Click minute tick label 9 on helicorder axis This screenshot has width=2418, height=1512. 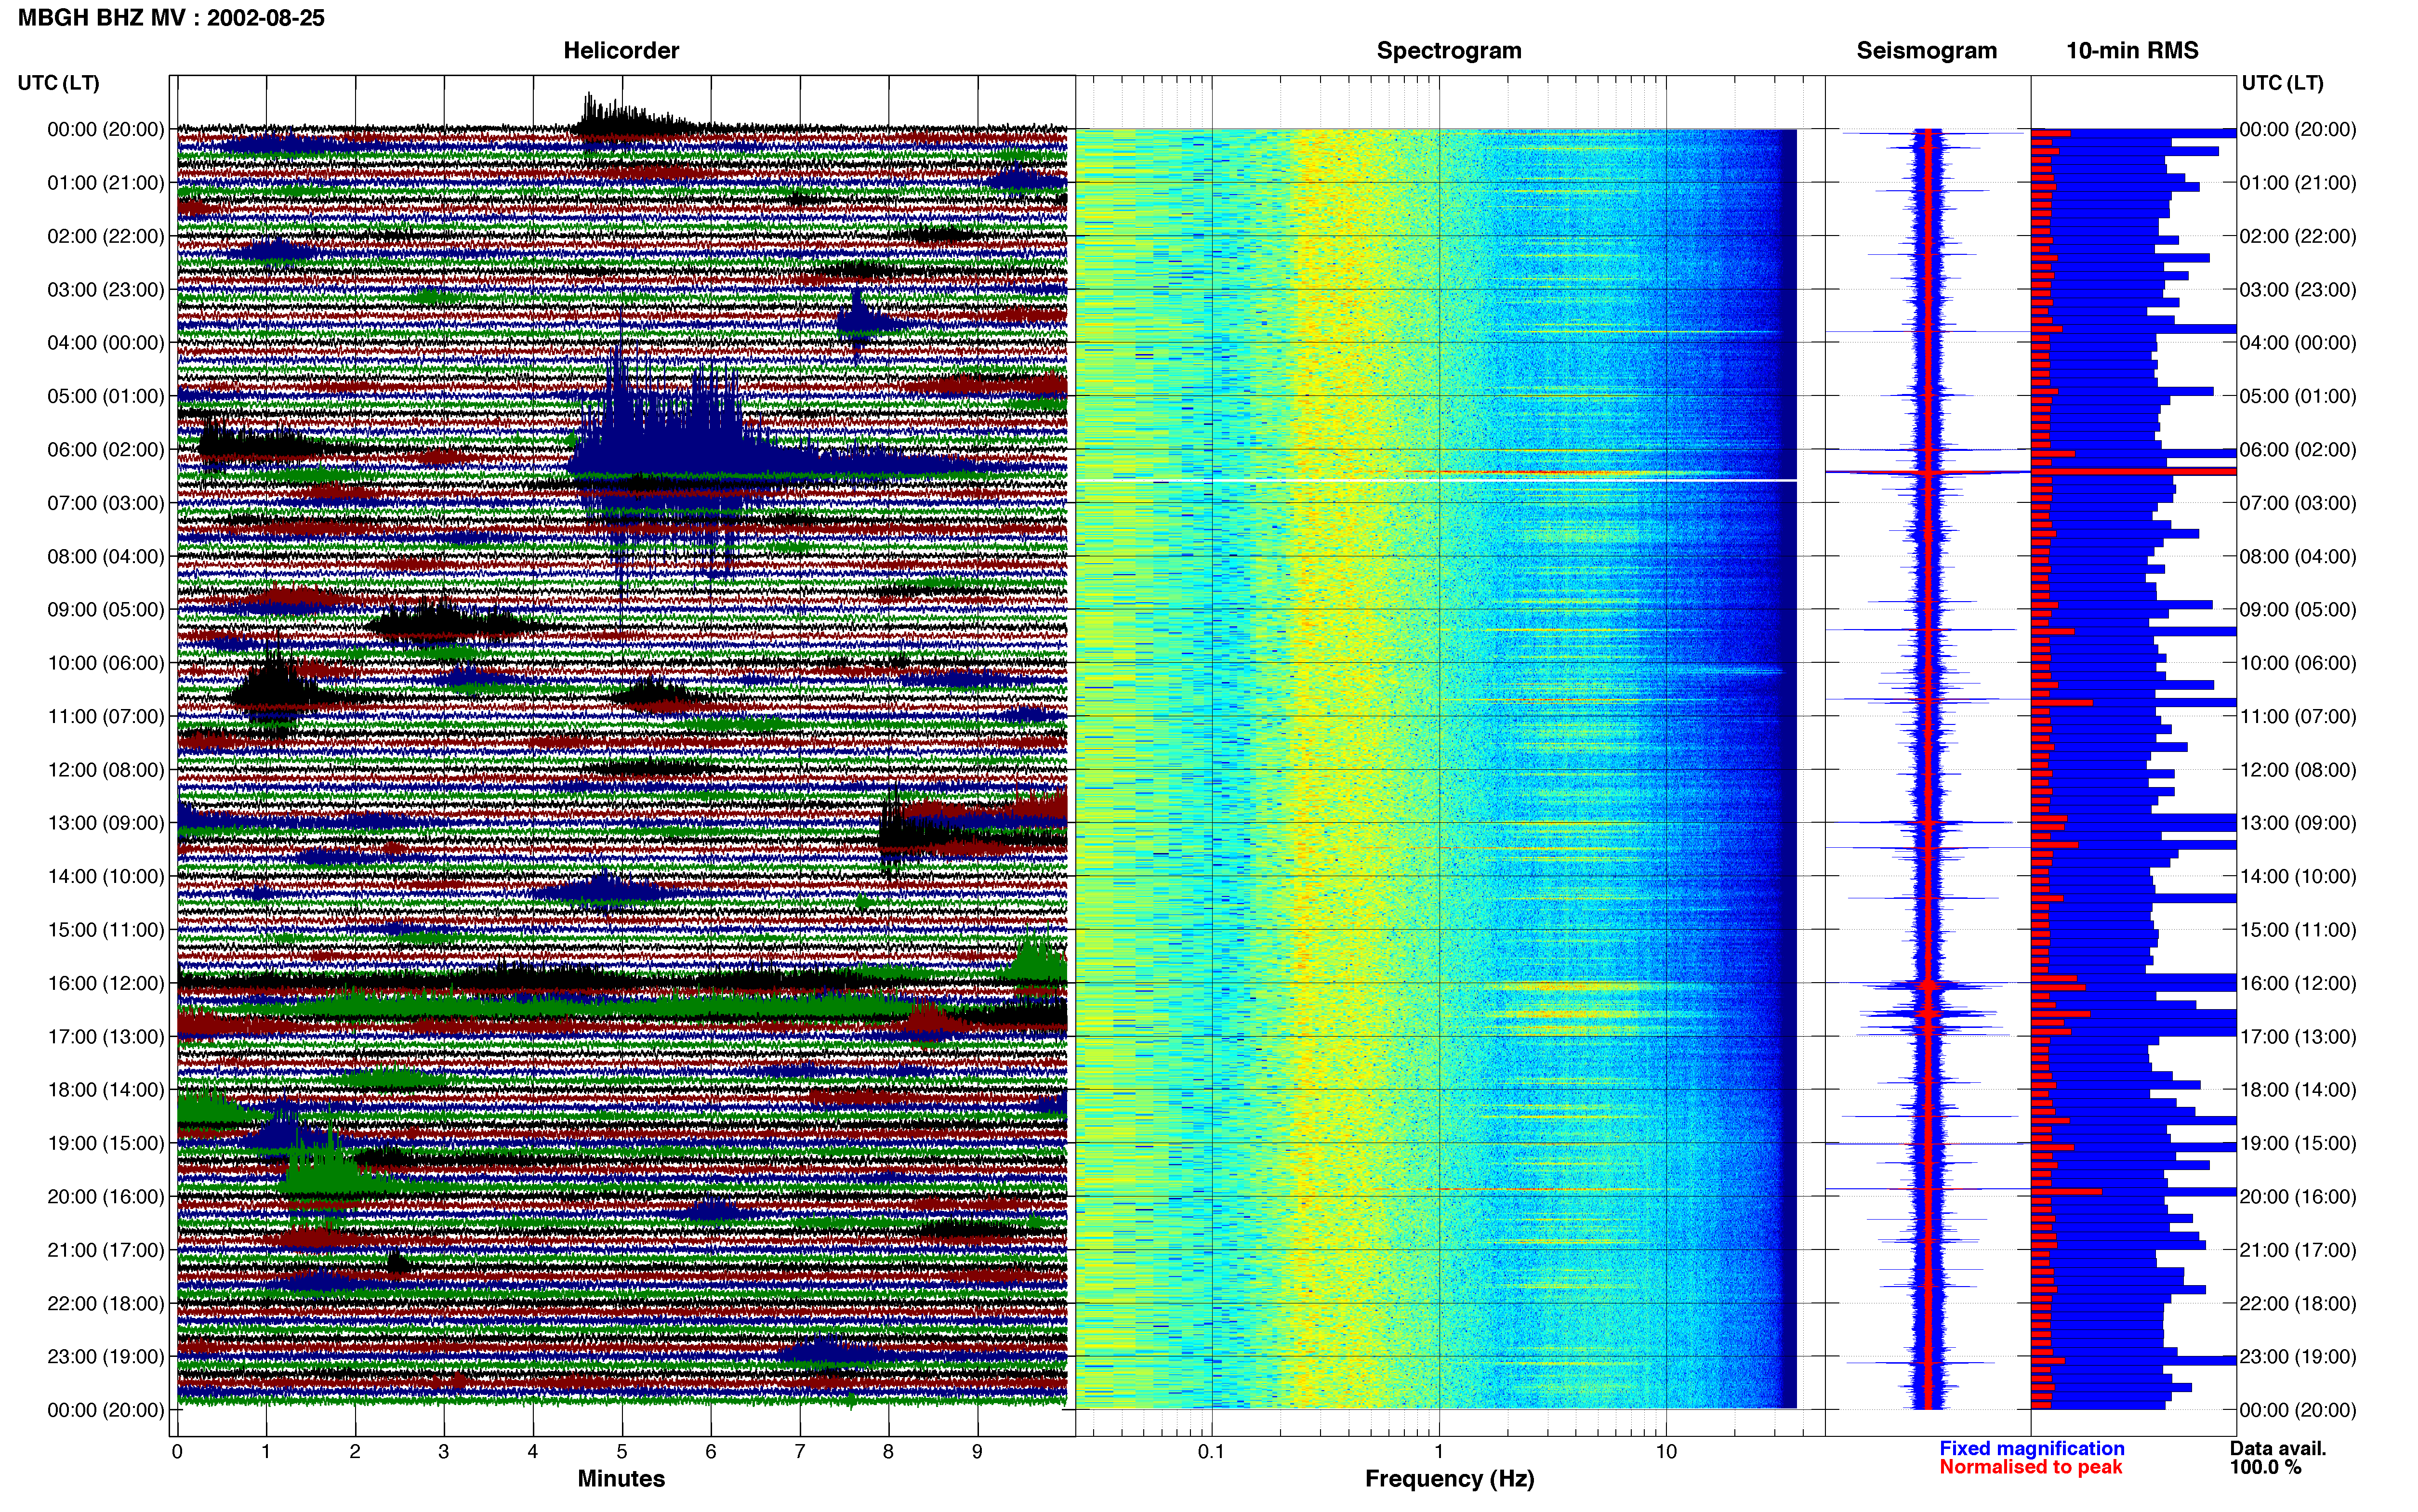pyautogui.click(x=977, y=1451)
